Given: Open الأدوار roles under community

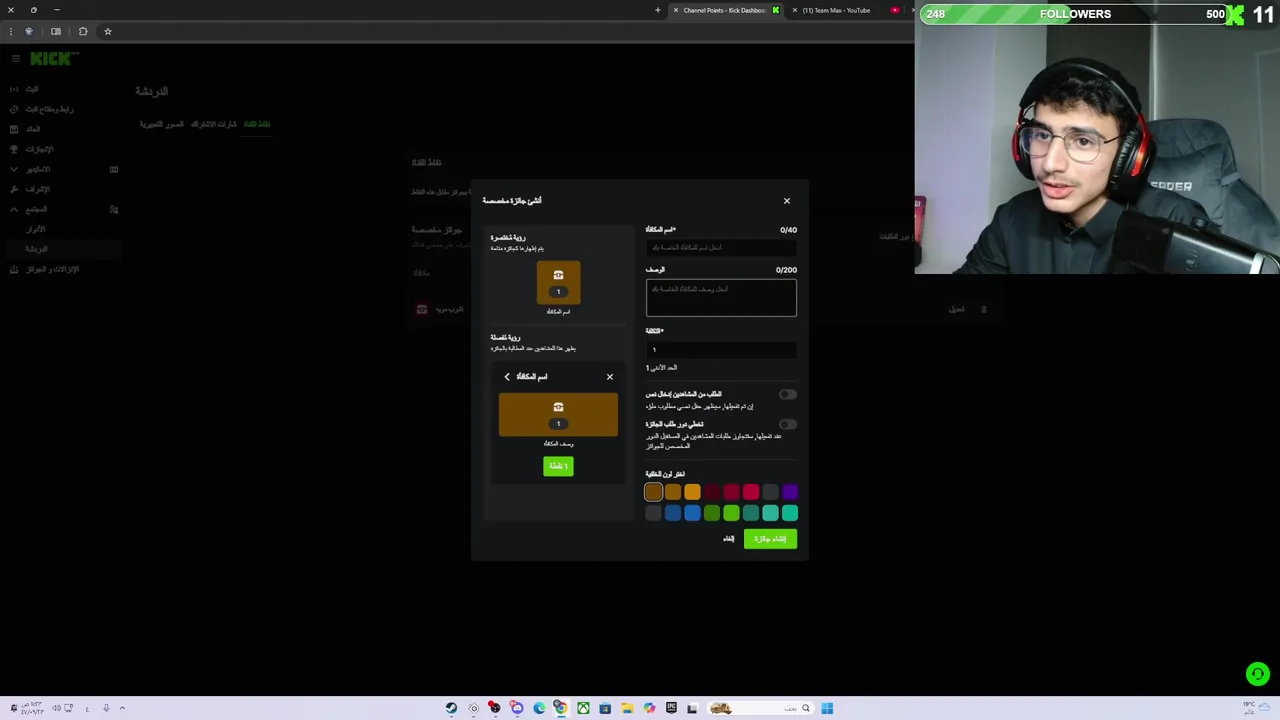Looking at the screenshot, I should (36, 229).
